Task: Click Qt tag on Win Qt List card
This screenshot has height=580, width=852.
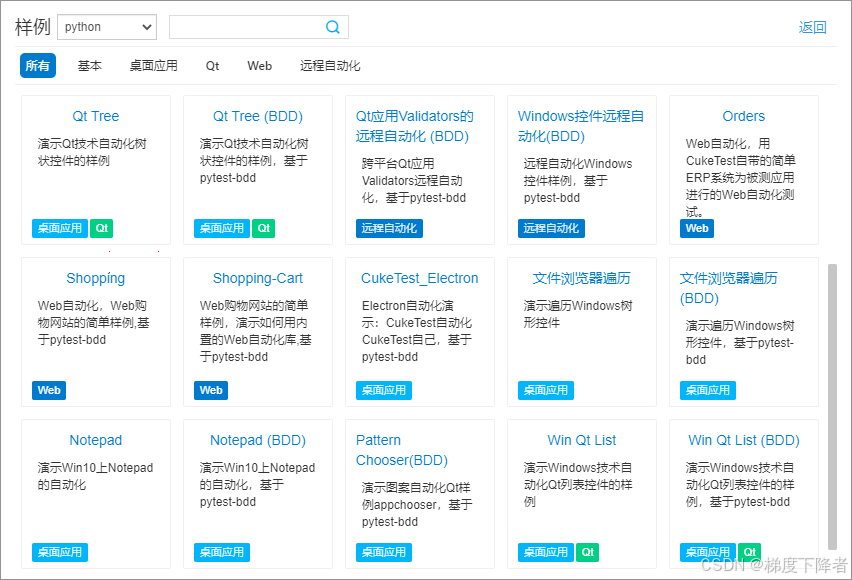Action: [587, 552]
